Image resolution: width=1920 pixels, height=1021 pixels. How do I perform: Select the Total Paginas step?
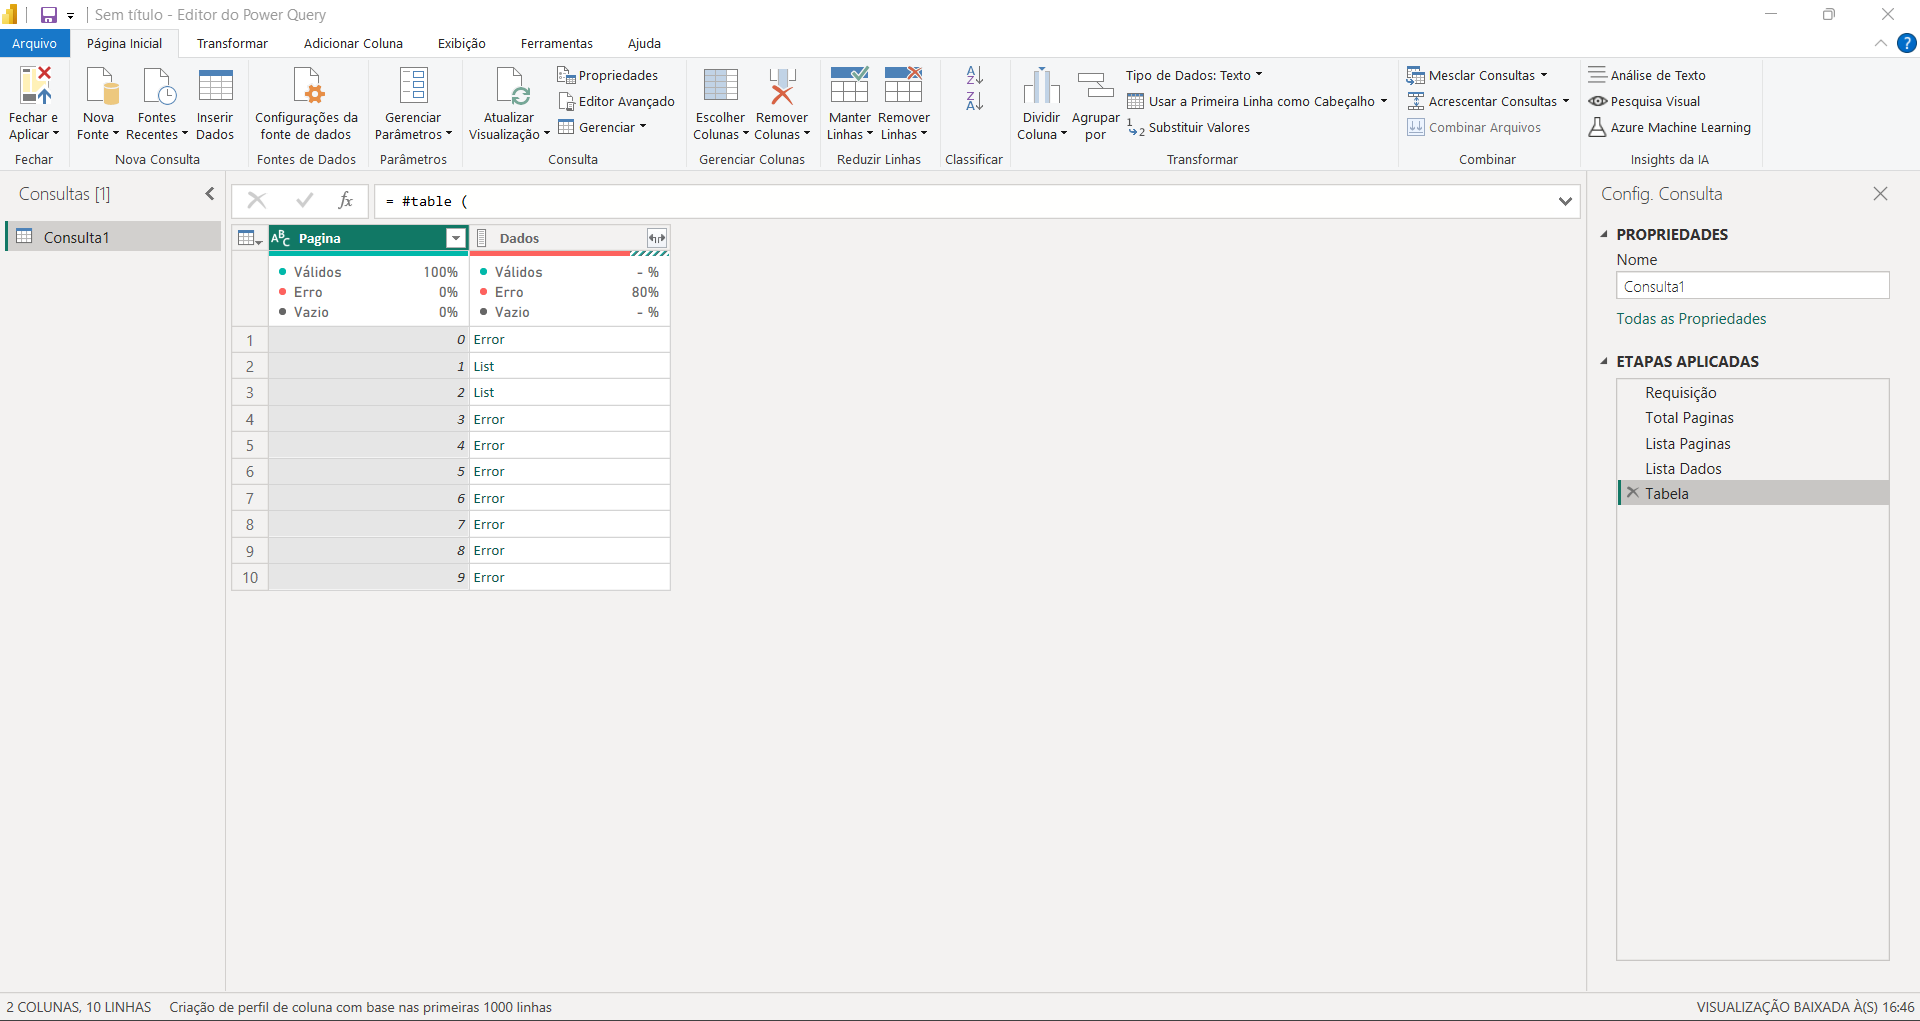[1753, 417]
